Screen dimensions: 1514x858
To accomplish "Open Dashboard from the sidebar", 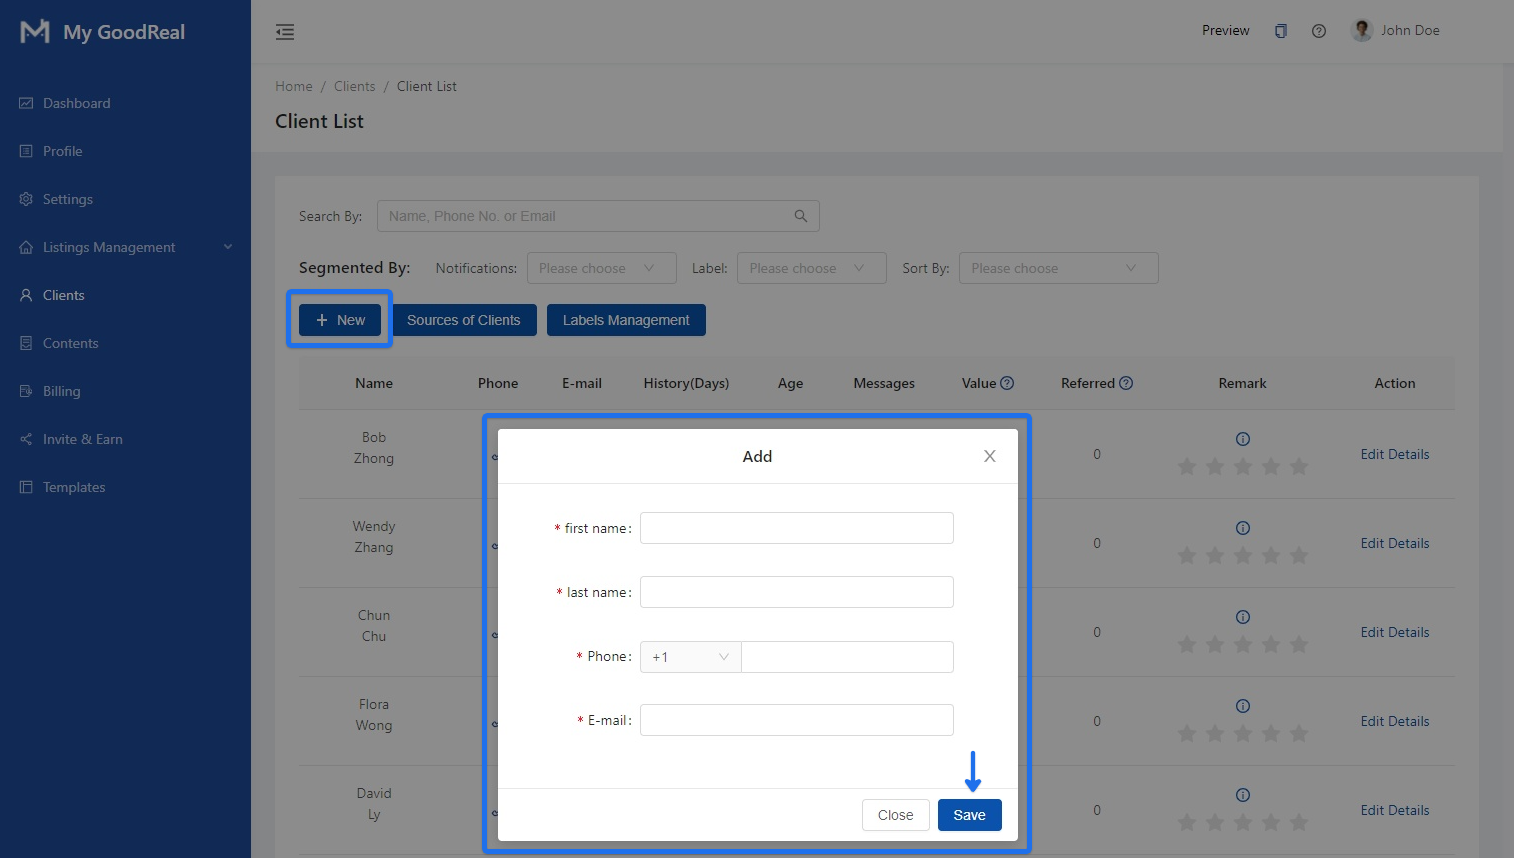I will pyautogui.click(x=76, y=103).
